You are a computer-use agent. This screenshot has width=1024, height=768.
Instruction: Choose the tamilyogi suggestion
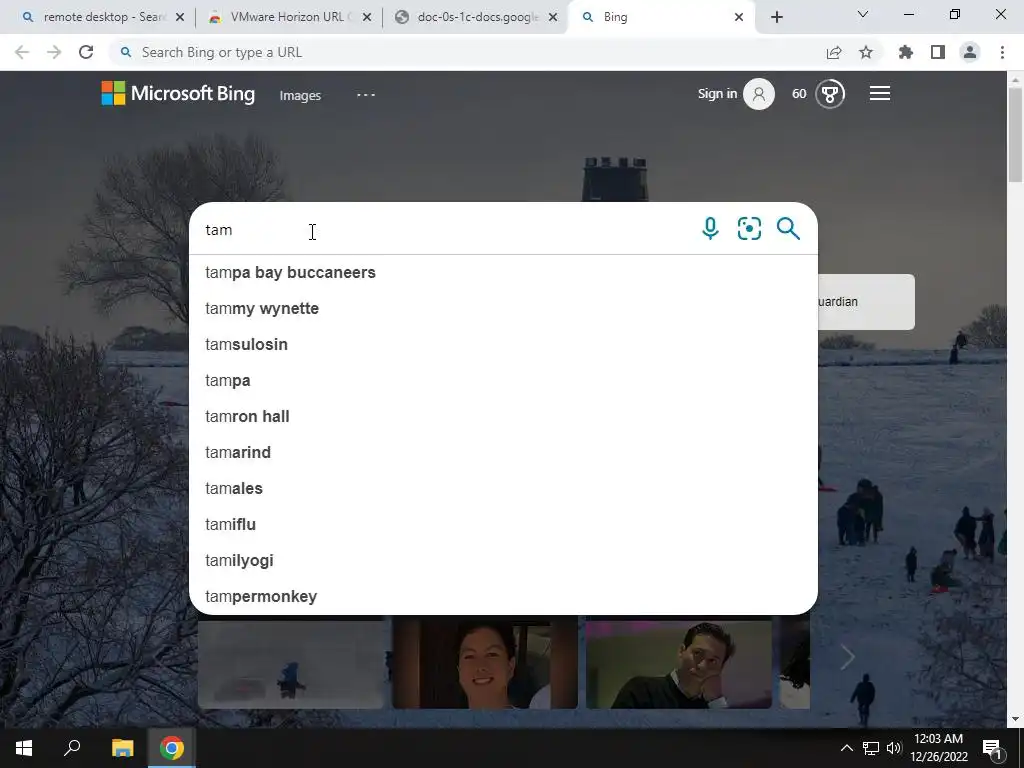(503, 560)
